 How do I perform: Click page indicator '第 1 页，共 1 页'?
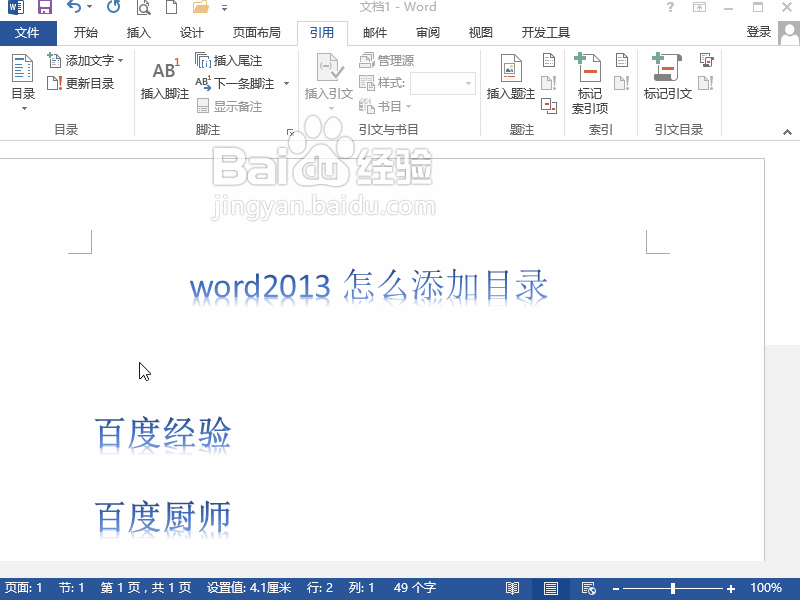(x=145, y=588)
